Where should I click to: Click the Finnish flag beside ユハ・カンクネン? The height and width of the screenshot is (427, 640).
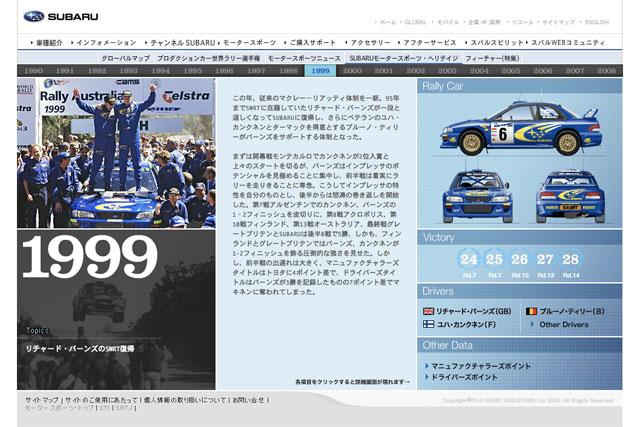pos(429,324)
